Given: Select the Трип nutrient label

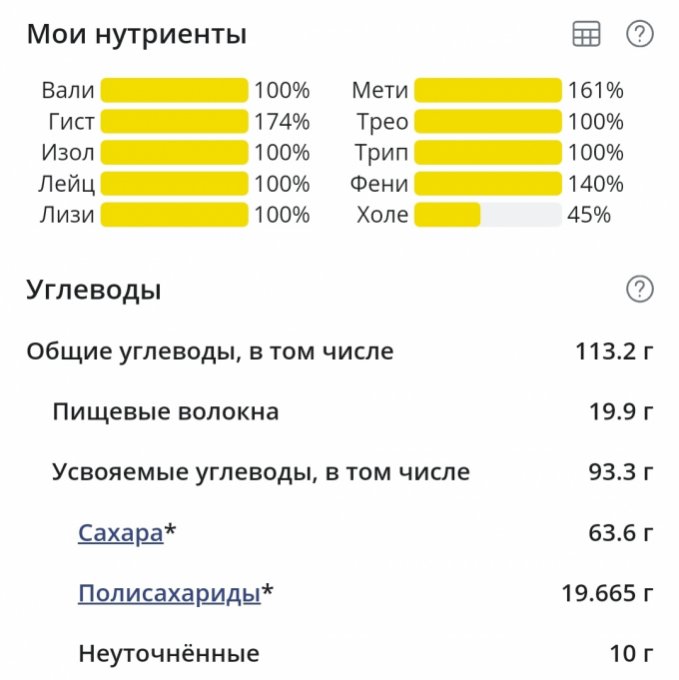Looking at the screenshot, I should (381, 153).
